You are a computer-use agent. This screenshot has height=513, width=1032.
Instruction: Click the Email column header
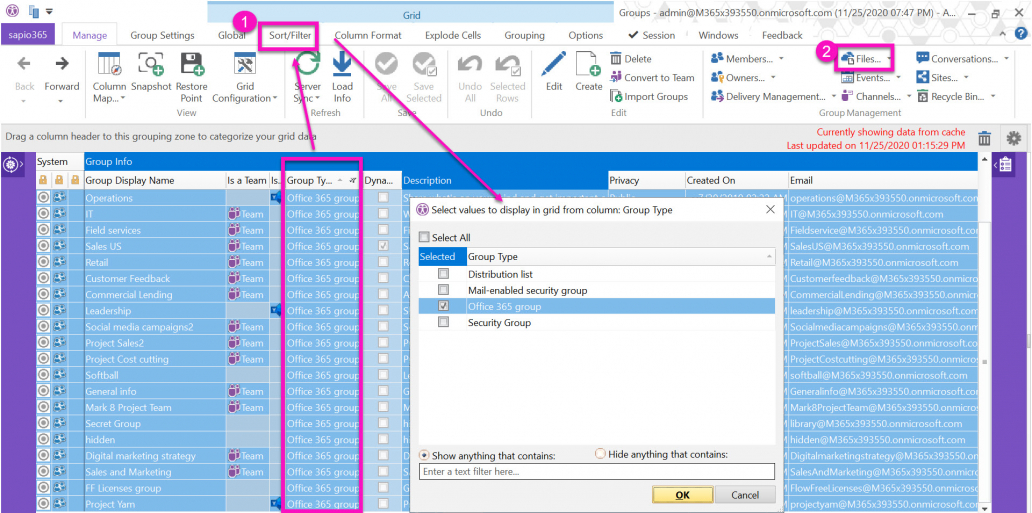(884, 180)
